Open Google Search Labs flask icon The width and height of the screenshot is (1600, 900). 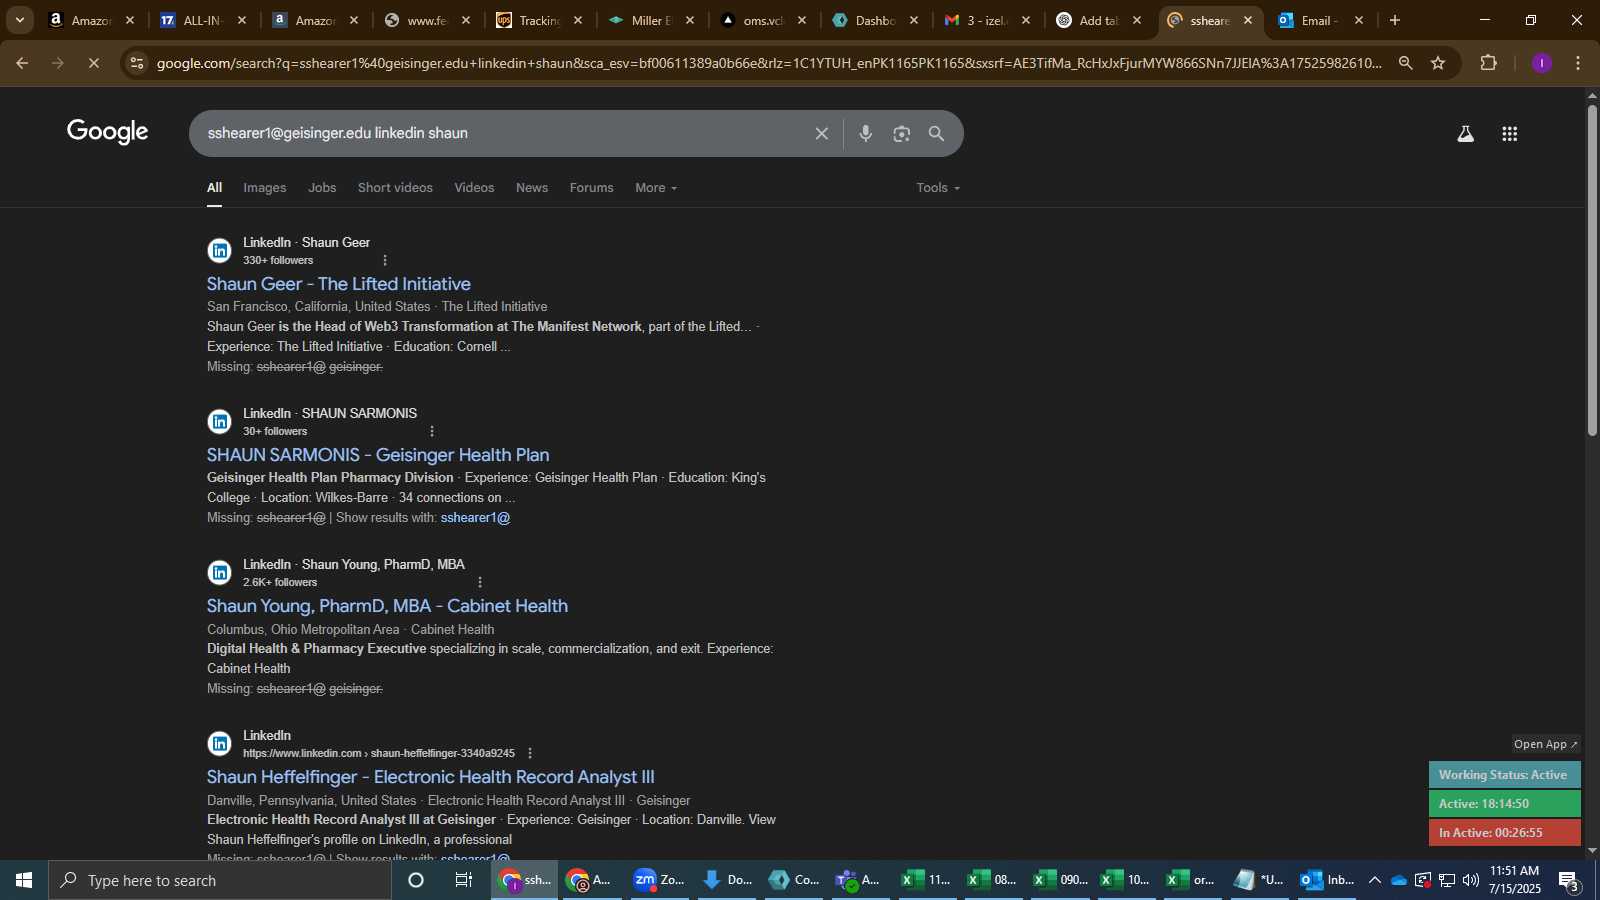(1465, 133)
